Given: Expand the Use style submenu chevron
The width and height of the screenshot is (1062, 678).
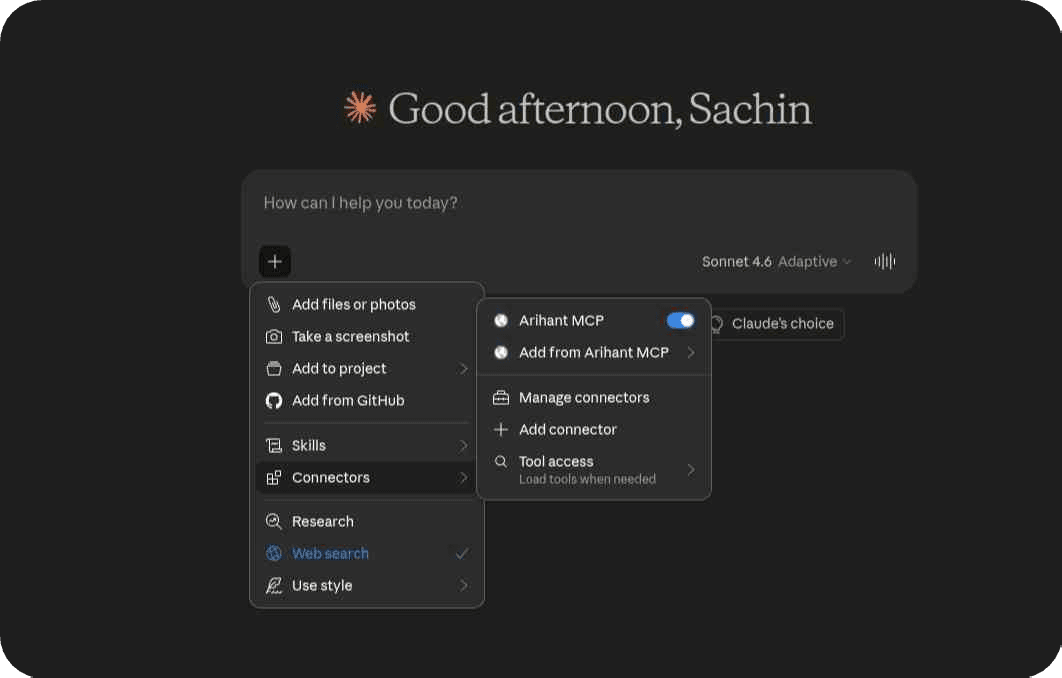Looking at the screenshot, I should pos(464,585).
